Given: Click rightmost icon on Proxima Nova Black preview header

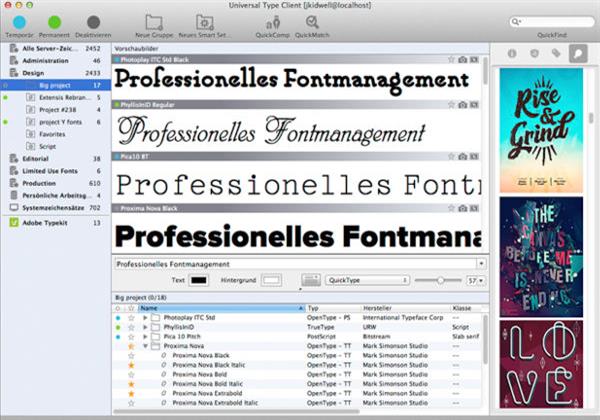Looking at the screenshot, I should point(474,208).
